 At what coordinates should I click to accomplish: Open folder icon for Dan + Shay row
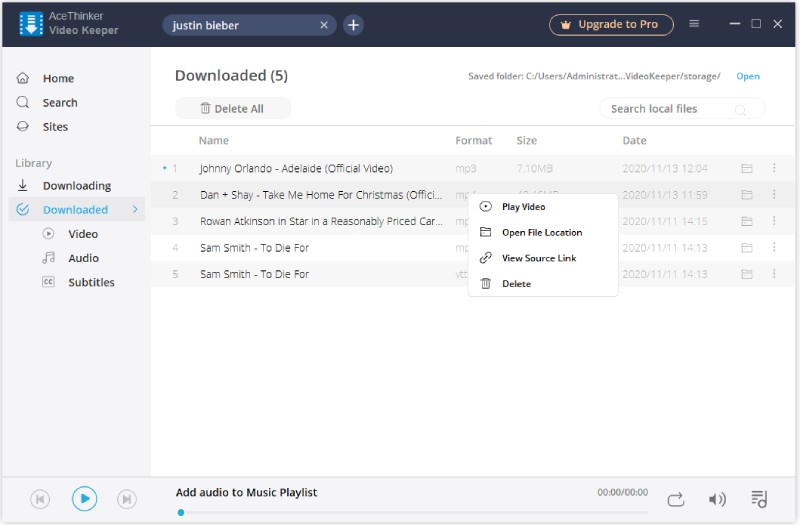click(746, 194)
